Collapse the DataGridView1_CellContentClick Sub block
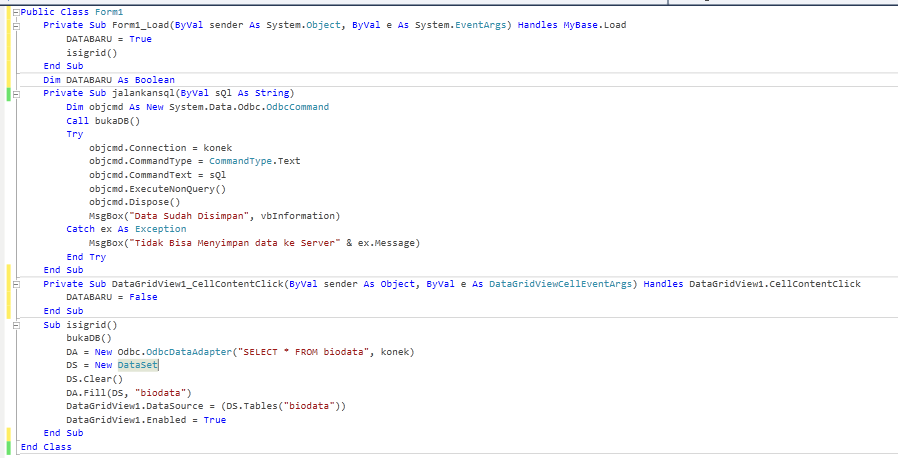Image resolution: width=898 pixels, height=458 pixels. [x=16, y=285]
